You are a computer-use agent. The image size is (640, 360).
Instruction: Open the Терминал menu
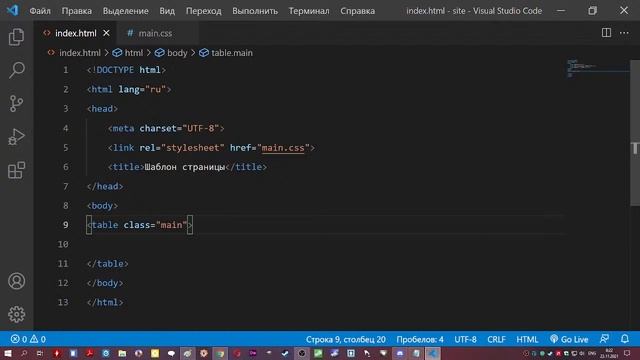coord(309,11)
